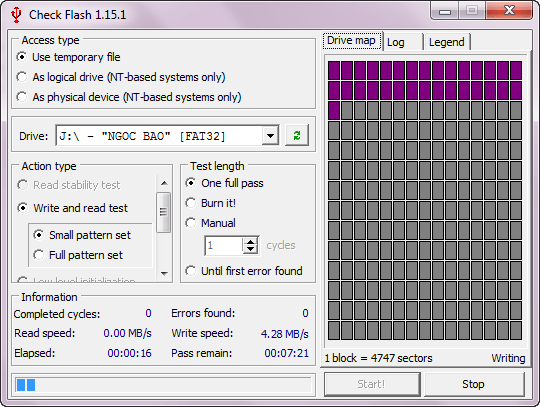
Task: Click the cycles number input field
Action: coord(224,246)
